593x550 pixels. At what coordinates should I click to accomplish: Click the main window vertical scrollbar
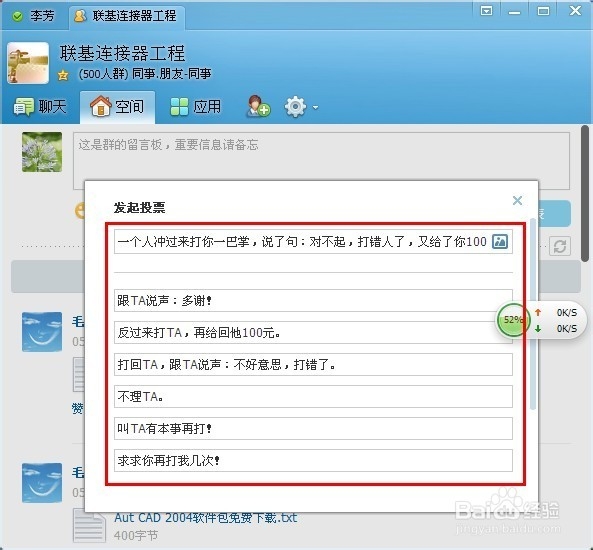tap(585, 194)
